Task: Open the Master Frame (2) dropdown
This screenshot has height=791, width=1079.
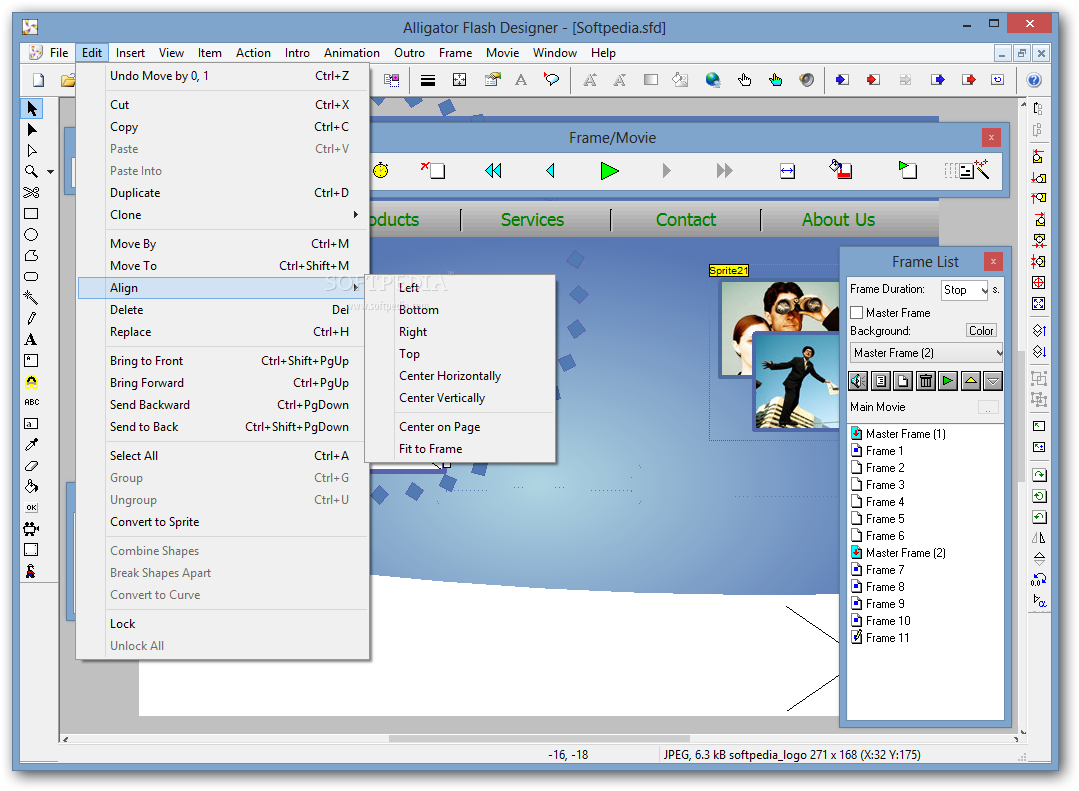Action: 926,353
